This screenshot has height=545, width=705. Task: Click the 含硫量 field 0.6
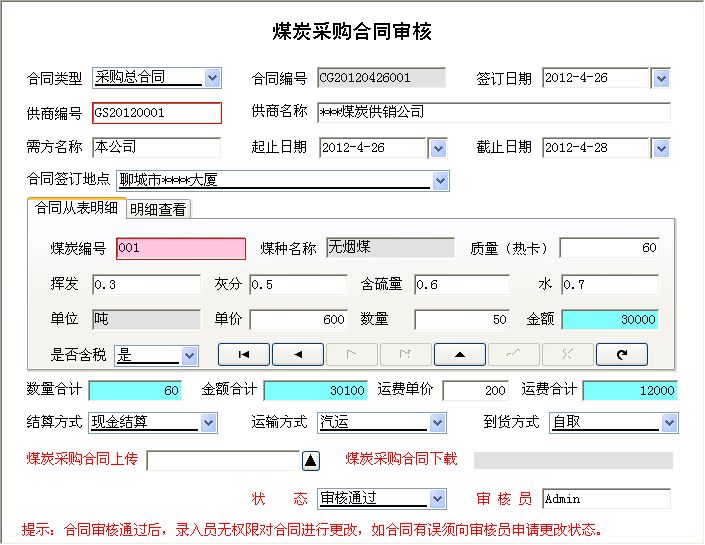[x=462, y=285]
